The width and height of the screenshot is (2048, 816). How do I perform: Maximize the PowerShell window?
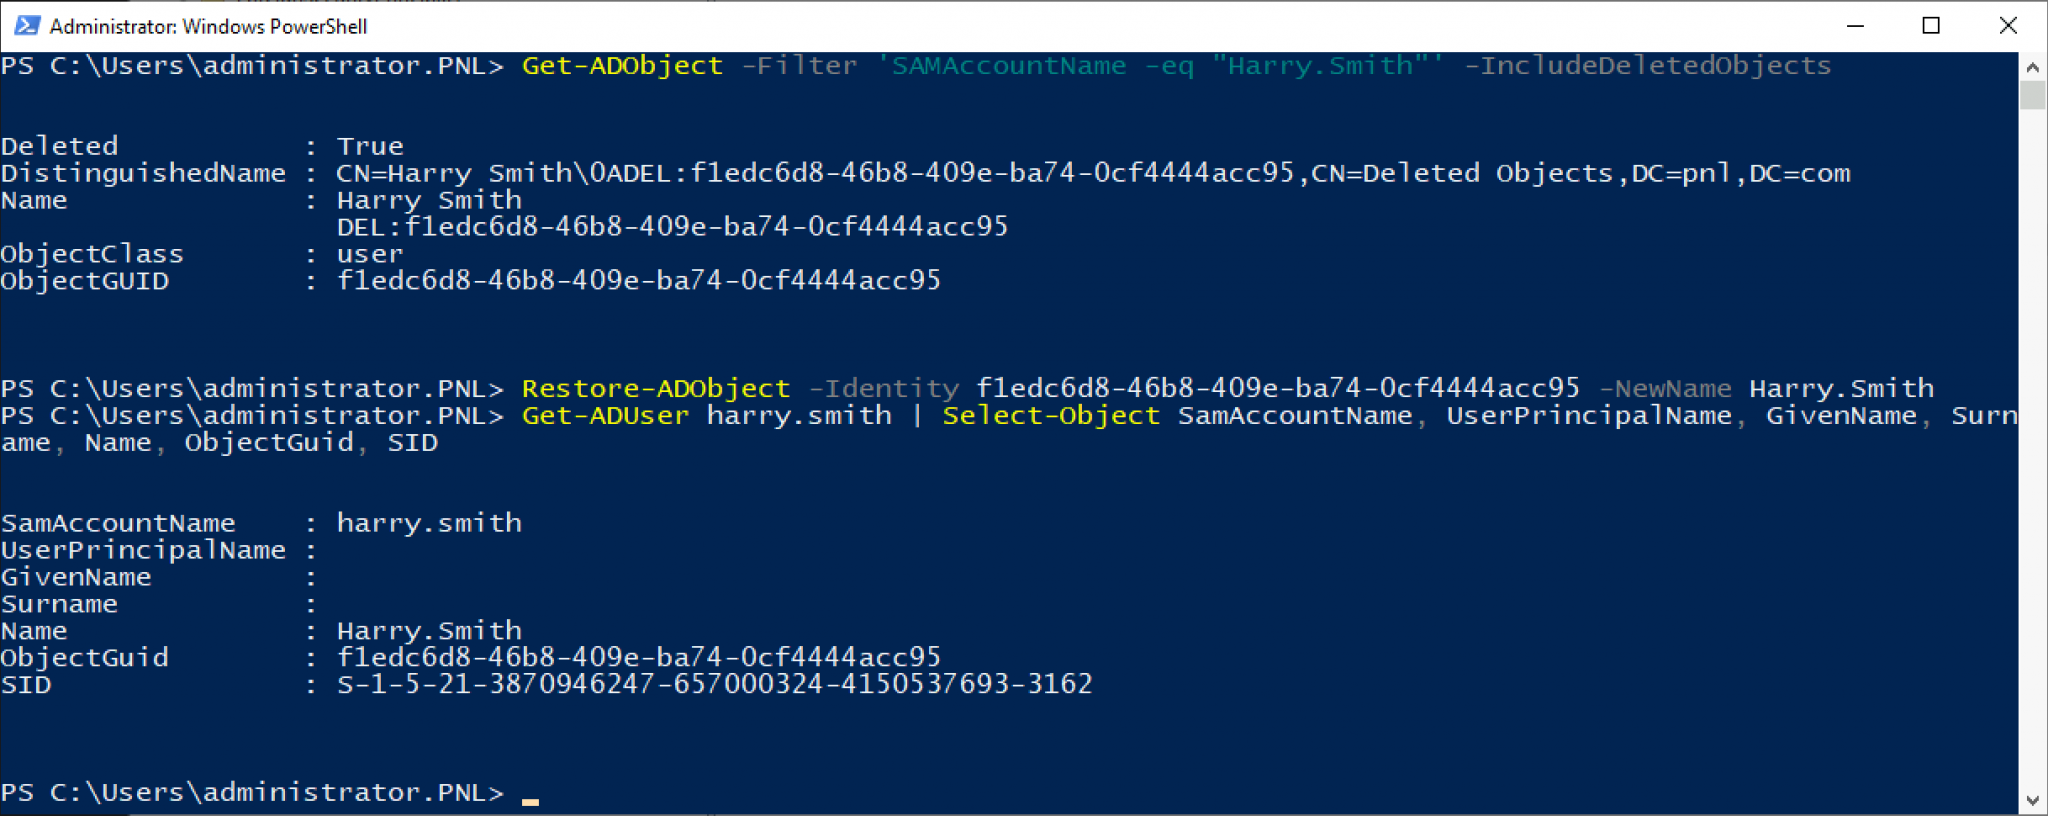click(1931, 26)
